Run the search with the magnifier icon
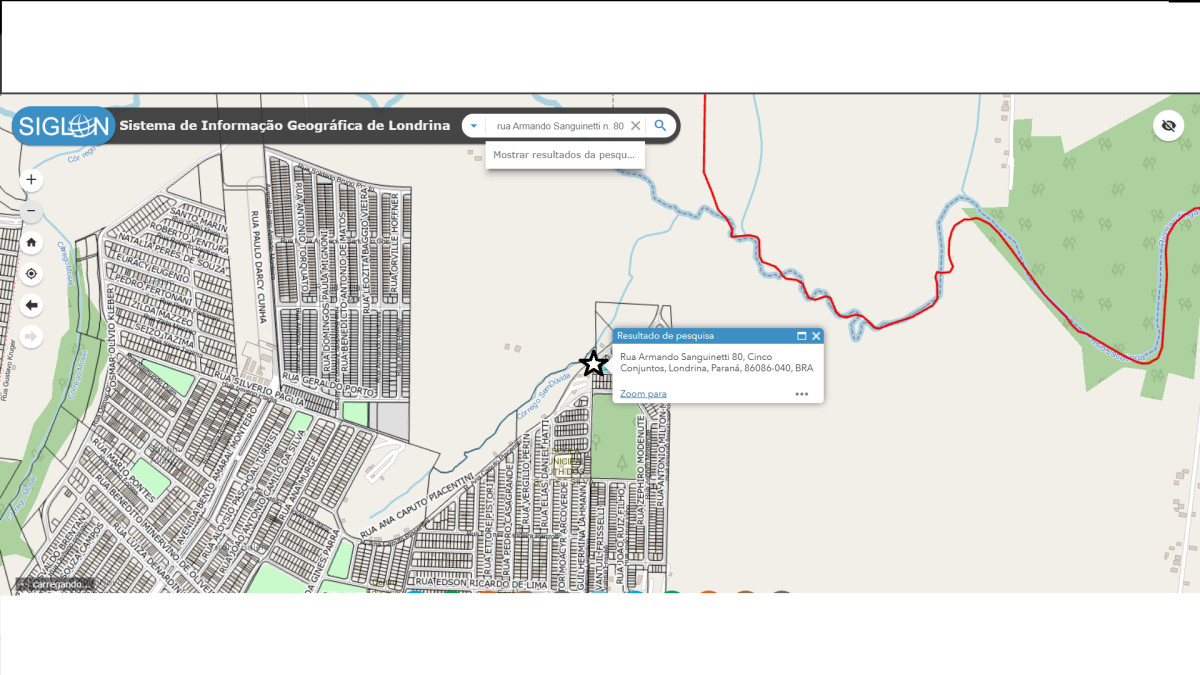Screen dimensions: 1200x675 (660, 126)
